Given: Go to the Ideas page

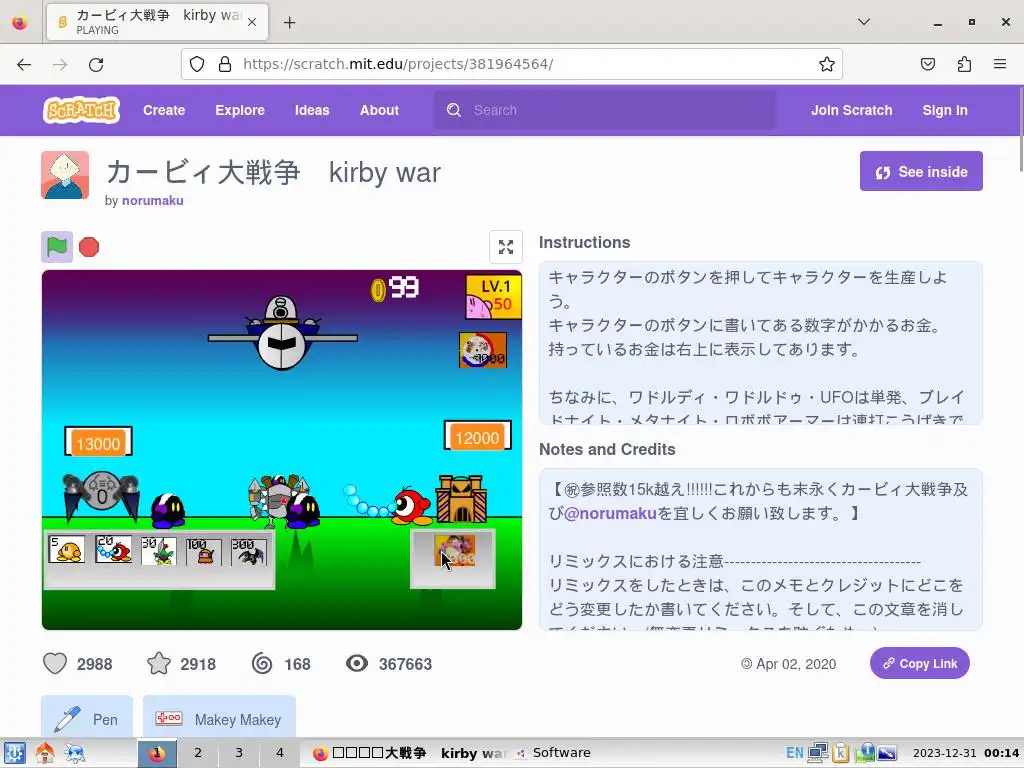Looking at the screenshot, I should (x=312, y=110).
